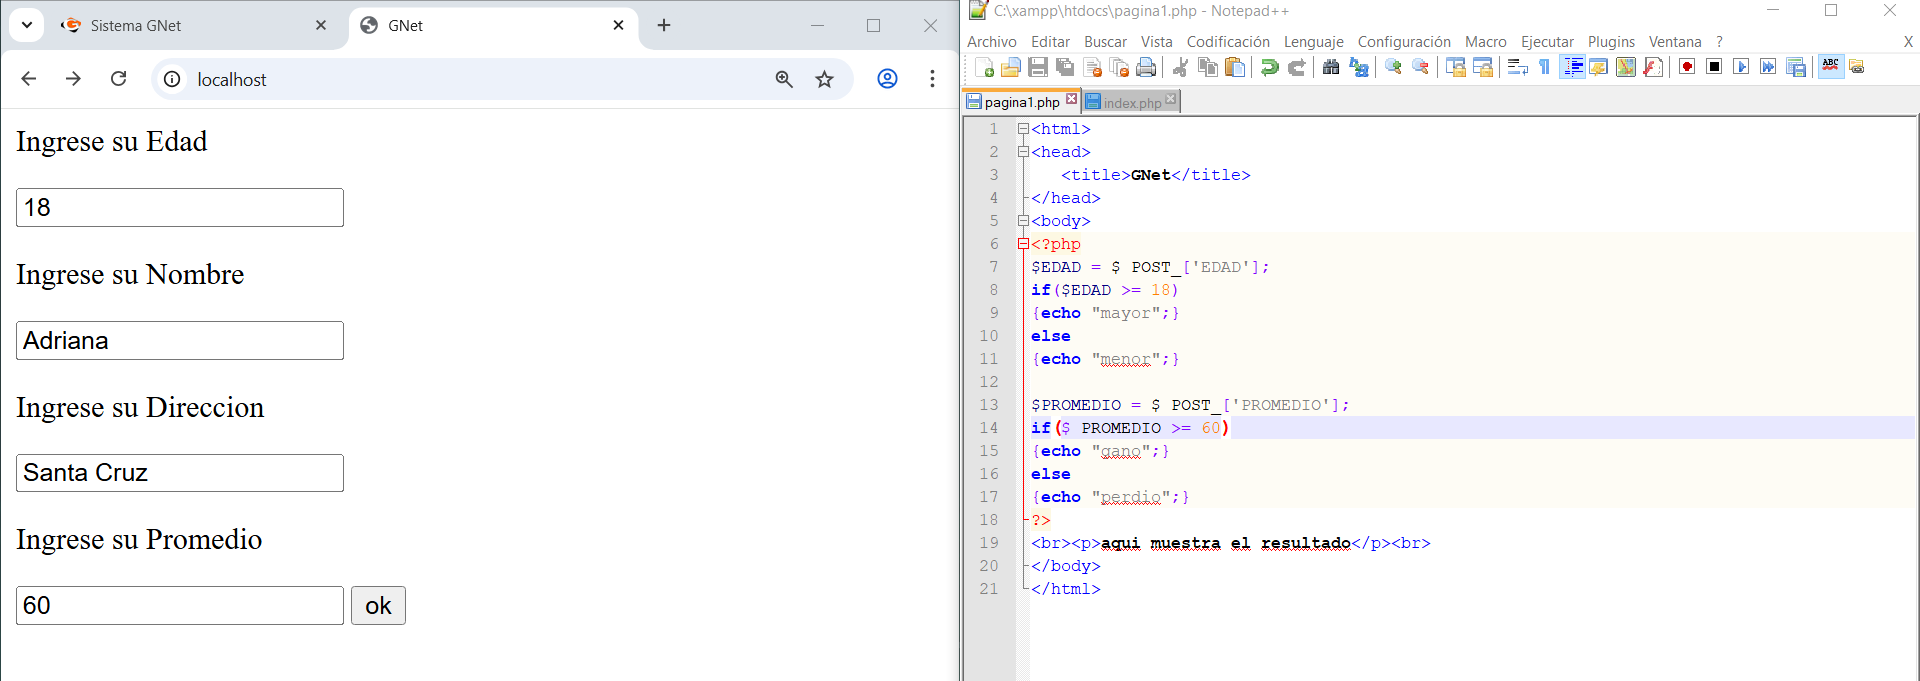Save the current file in Notepad++

[x=1038, y=67]
